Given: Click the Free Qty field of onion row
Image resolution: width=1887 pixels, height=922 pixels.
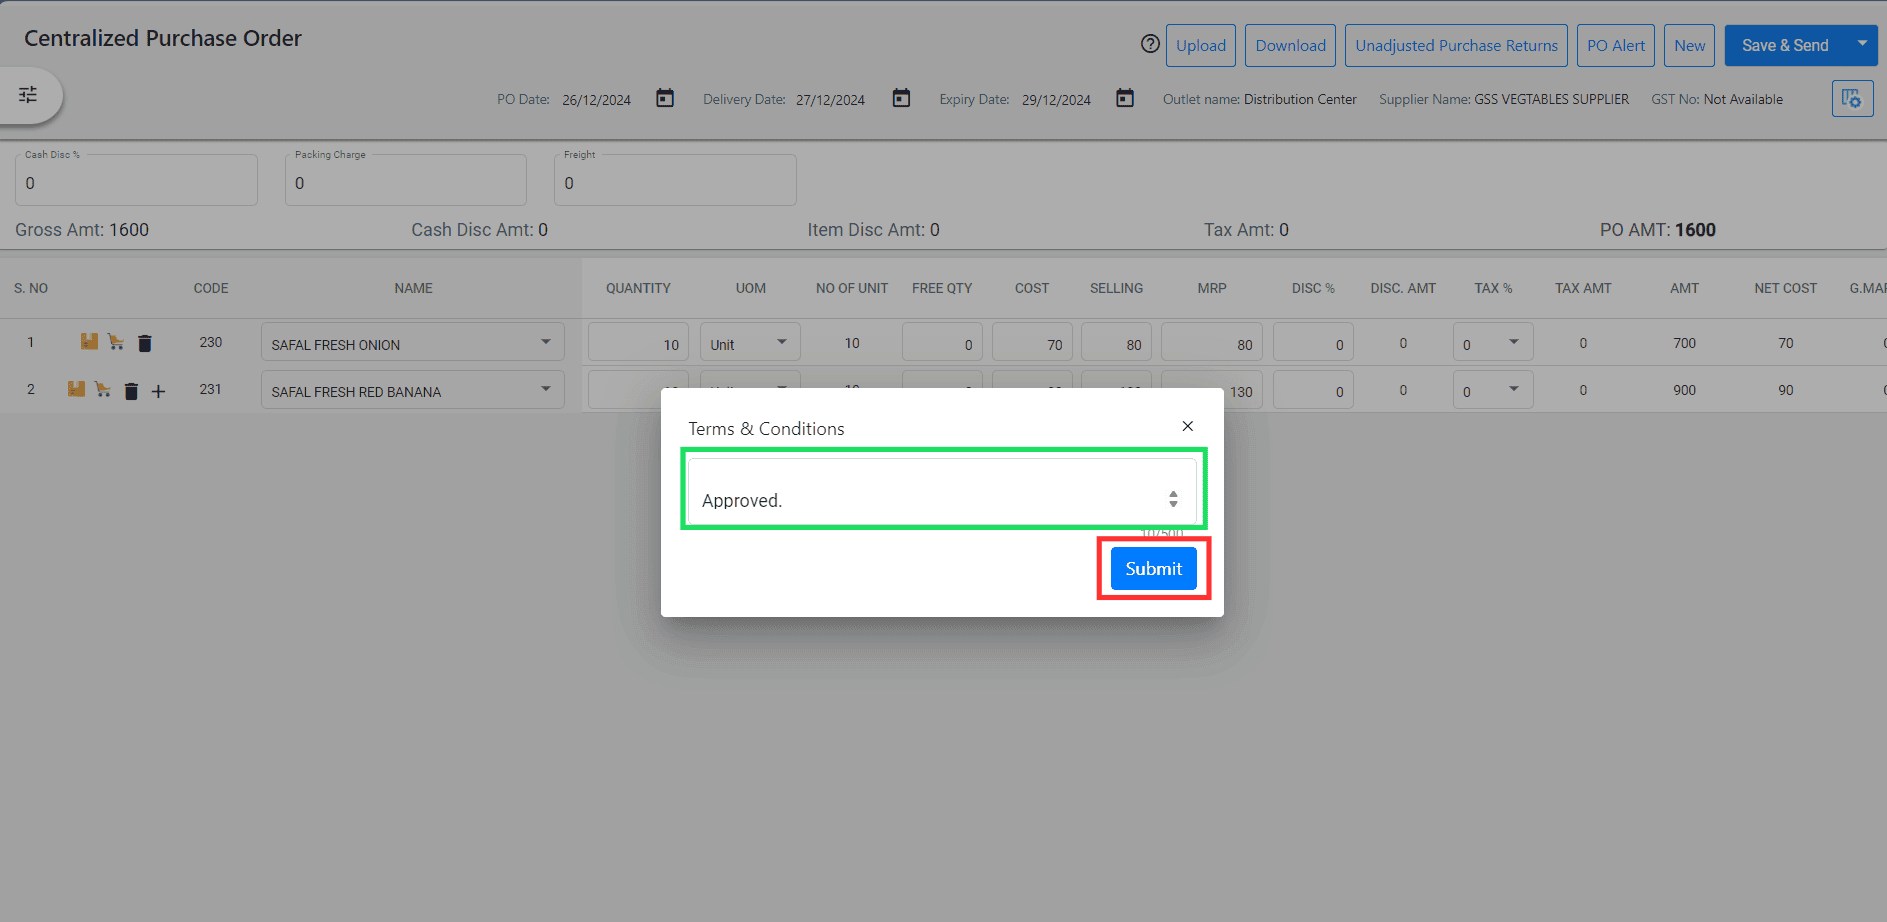Looking at the screenshot, I should pos(942,342).
